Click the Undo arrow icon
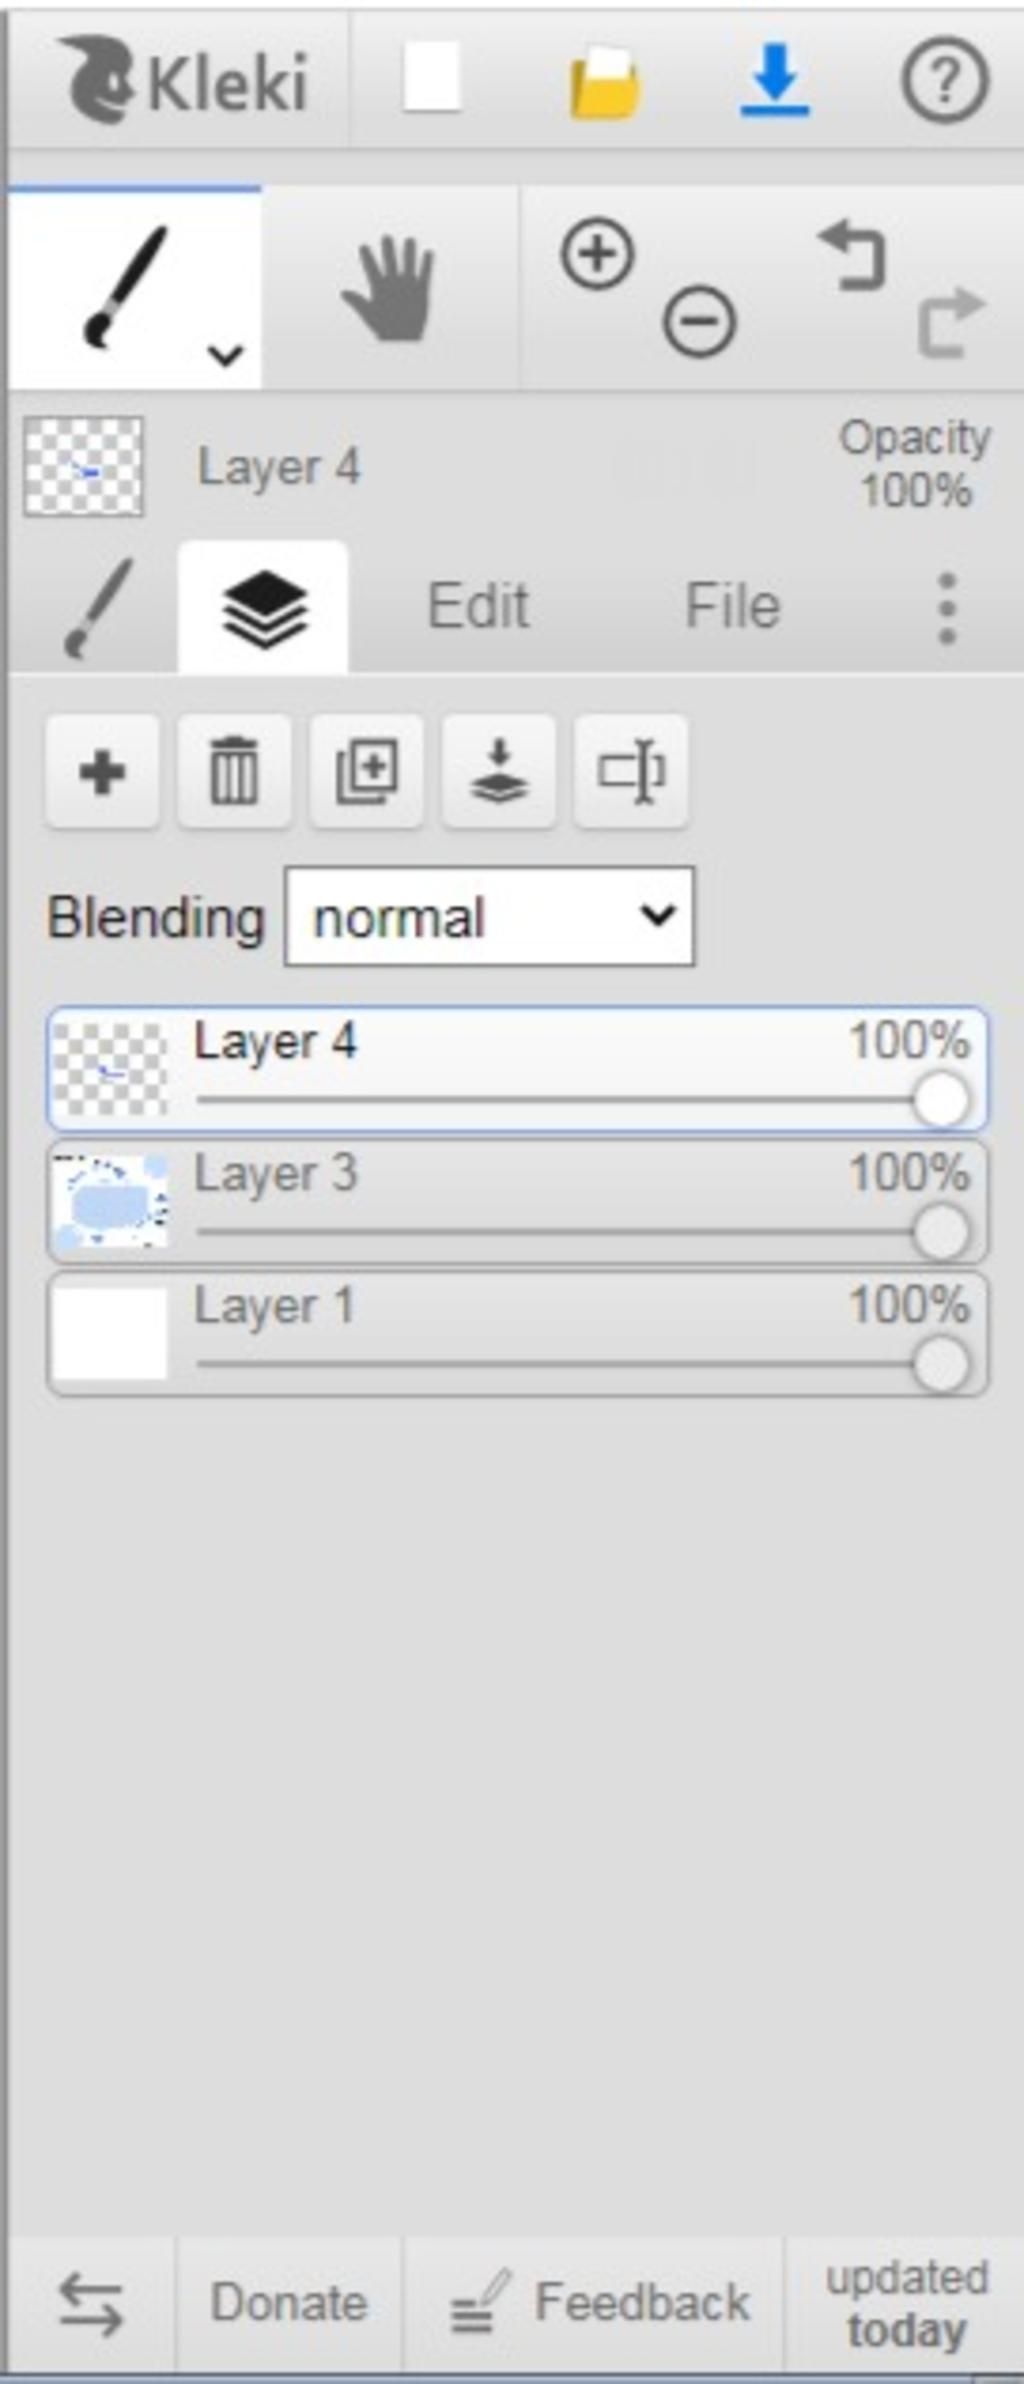The width and height of the screenshot is (1024, 2384). 852,255
